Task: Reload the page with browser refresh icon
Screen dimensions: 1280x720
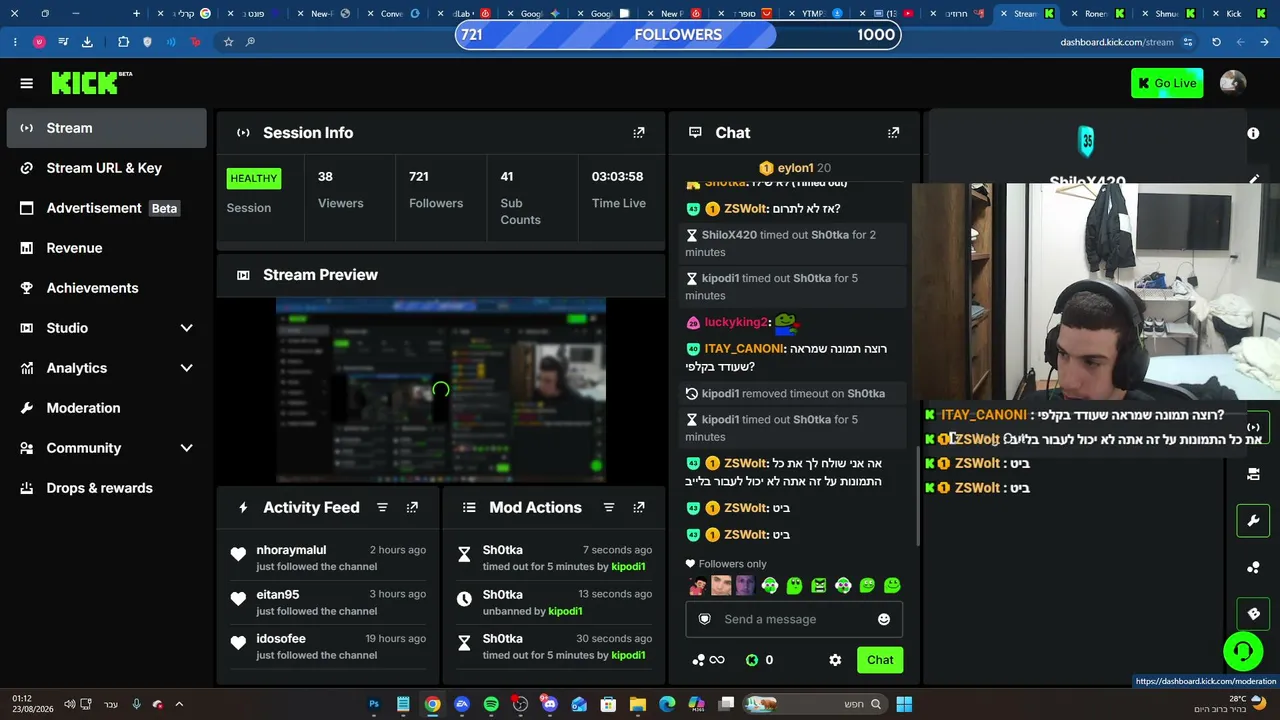Action: pyautogui.click(x=1216, y=42)
